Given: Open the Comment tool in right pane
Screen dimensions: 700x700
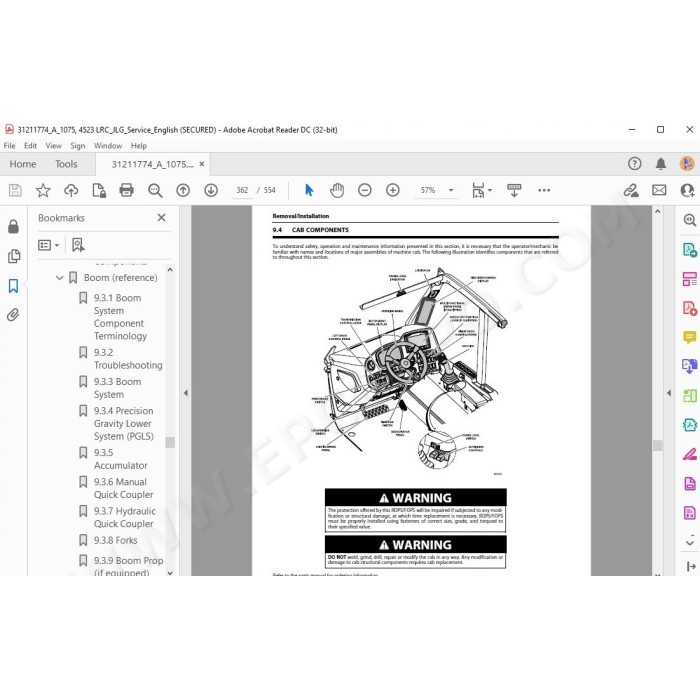Looking at the screenshot, I should pos(690,337).
